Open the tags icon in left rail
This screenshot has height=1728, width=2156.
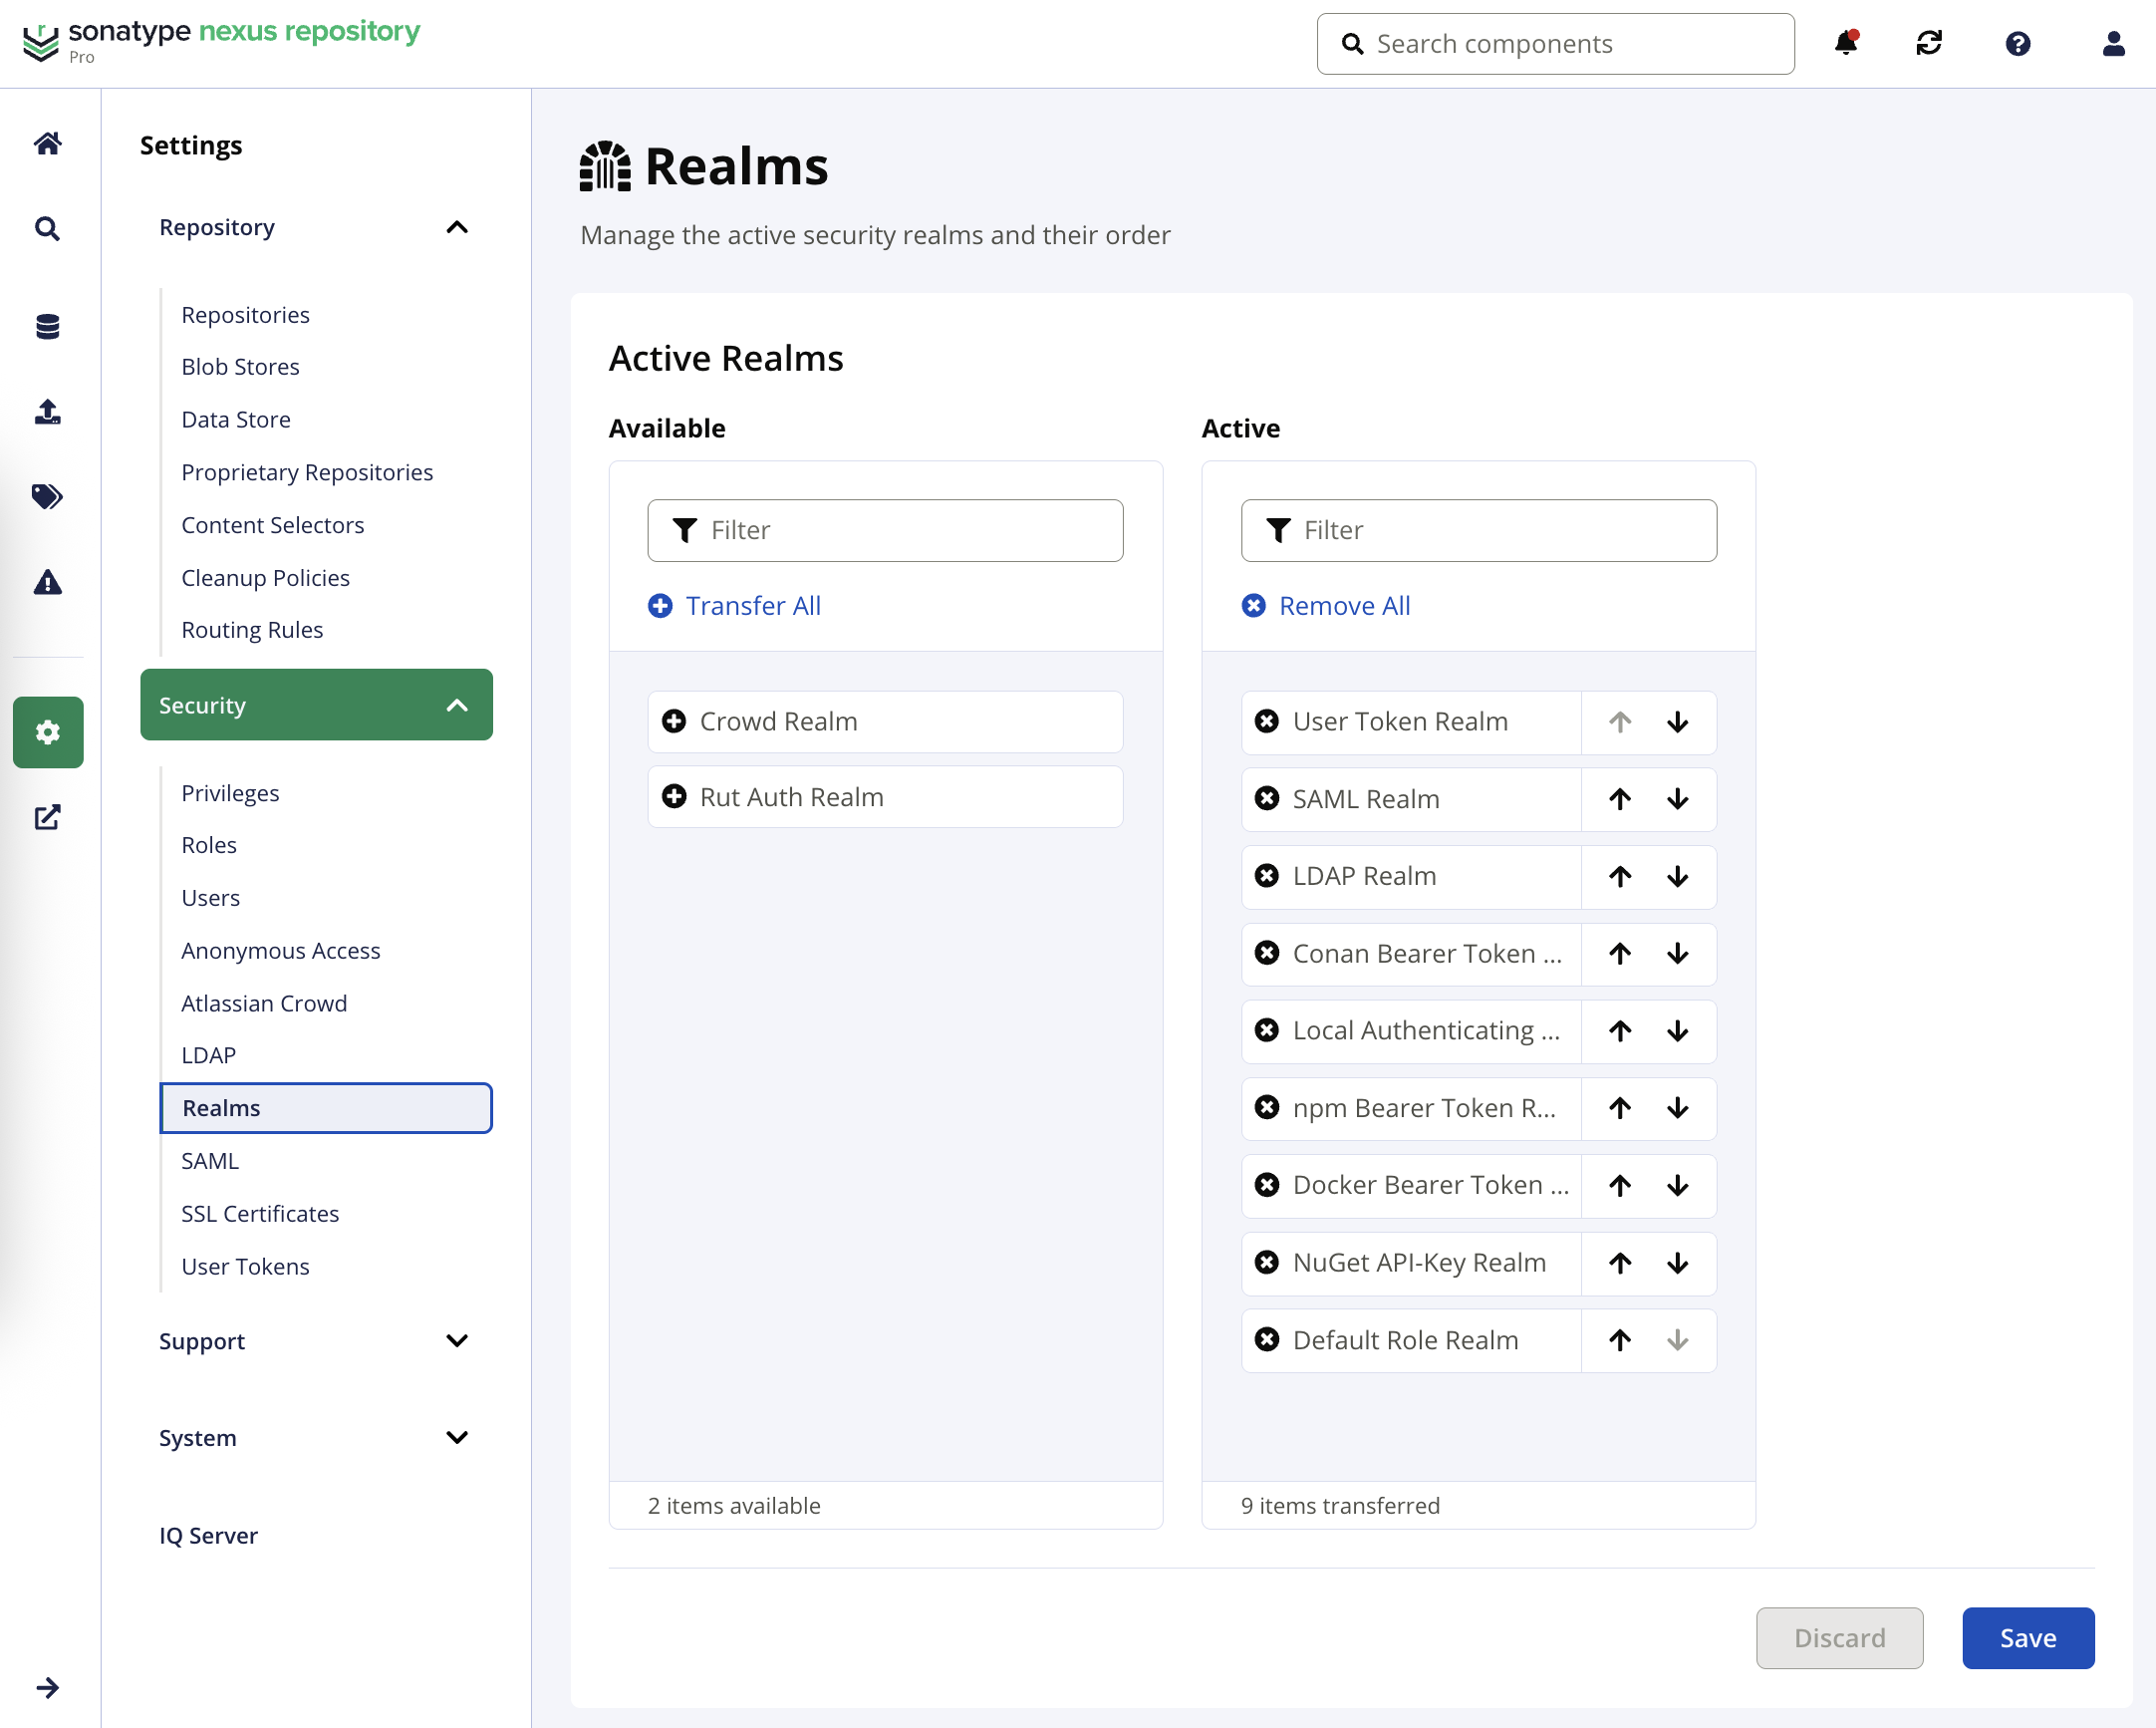(47, 496)
